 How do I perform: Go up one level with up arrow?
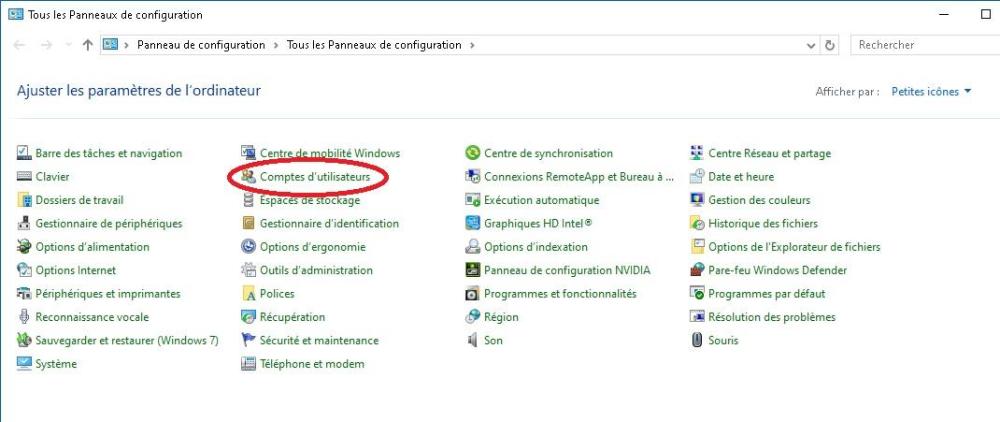(88, 45)
